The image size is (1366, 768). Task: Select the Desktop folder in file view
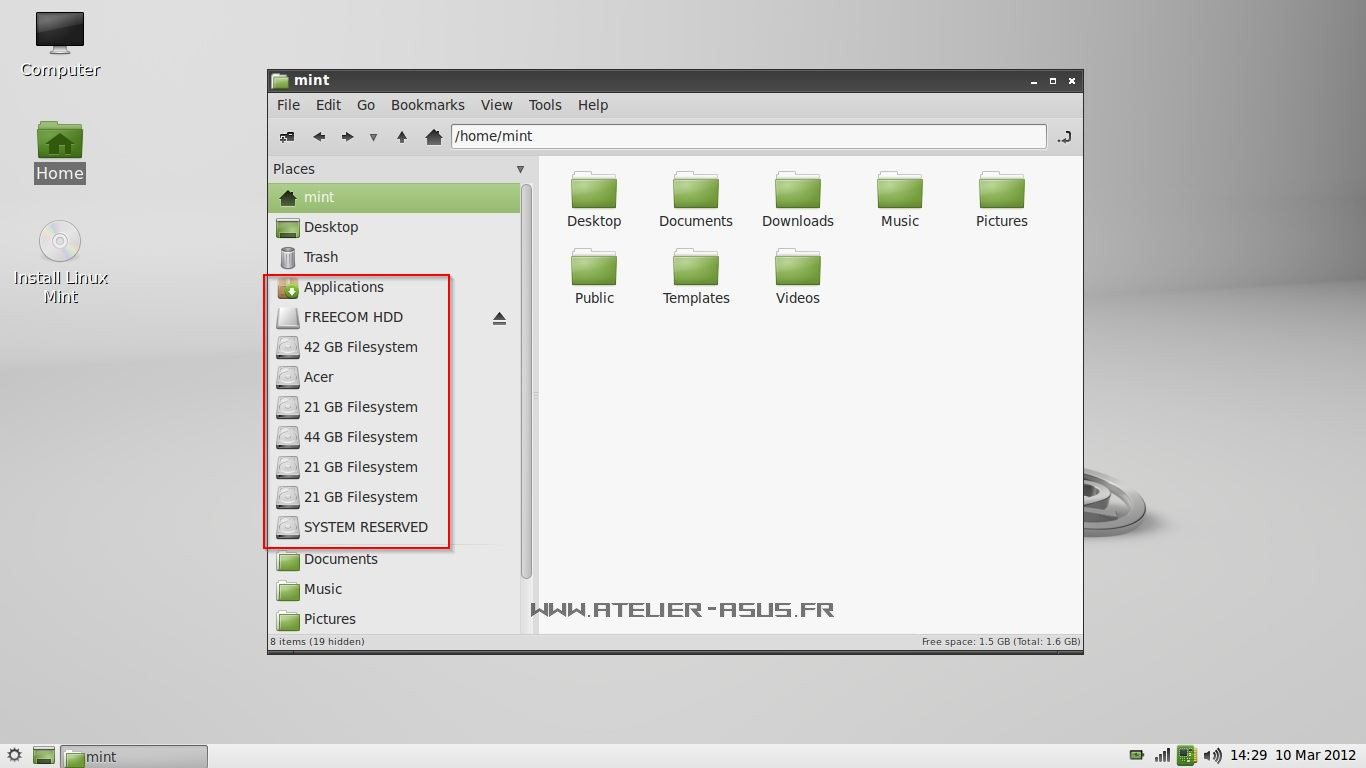594,200
